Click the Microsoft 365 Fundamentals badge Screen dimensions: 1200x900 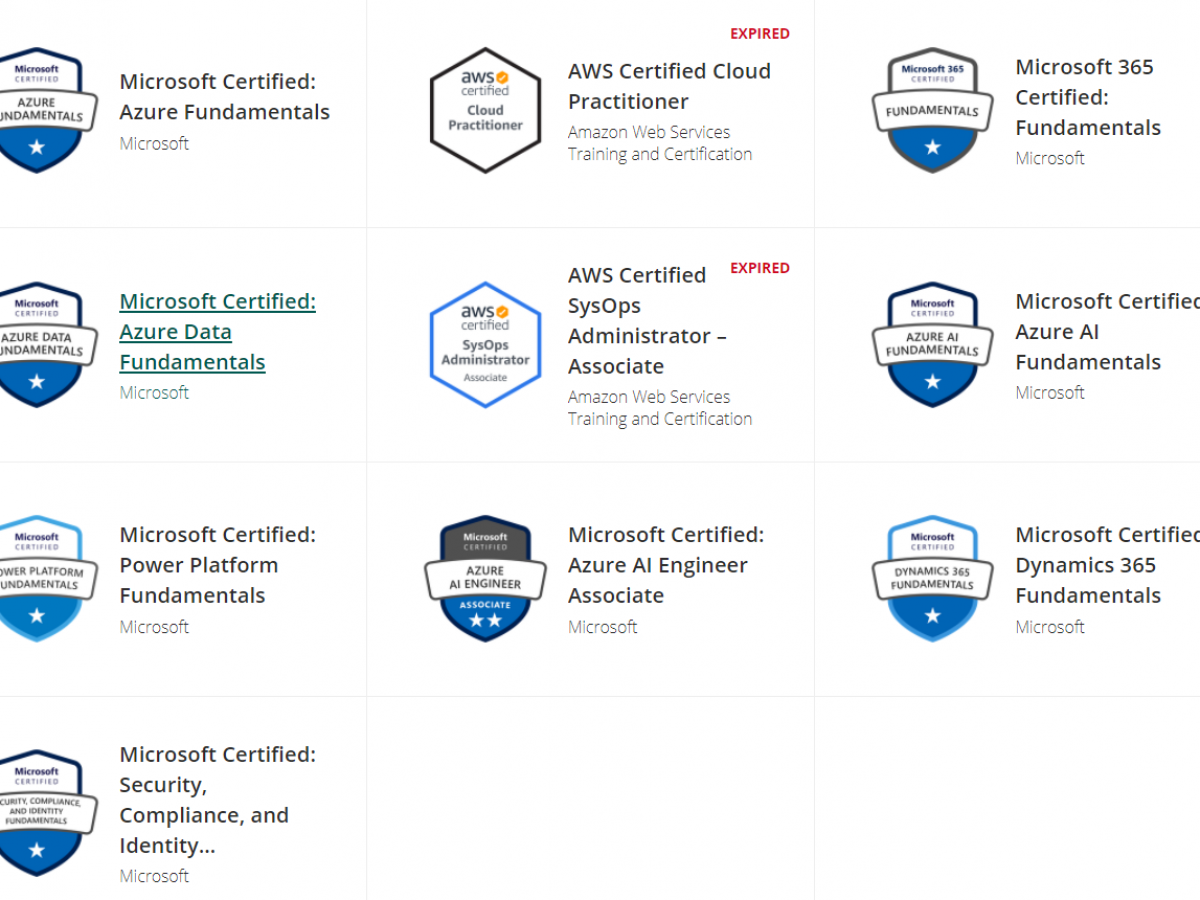tap(932, 110)
